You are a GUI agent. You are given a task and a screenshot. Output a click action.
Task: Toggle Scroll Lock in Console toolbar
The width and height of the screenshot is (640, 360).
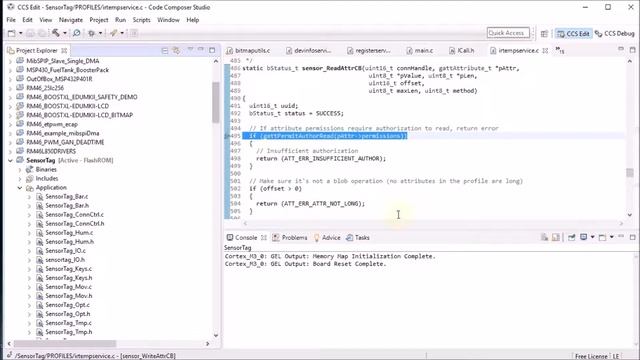point(556,238)
